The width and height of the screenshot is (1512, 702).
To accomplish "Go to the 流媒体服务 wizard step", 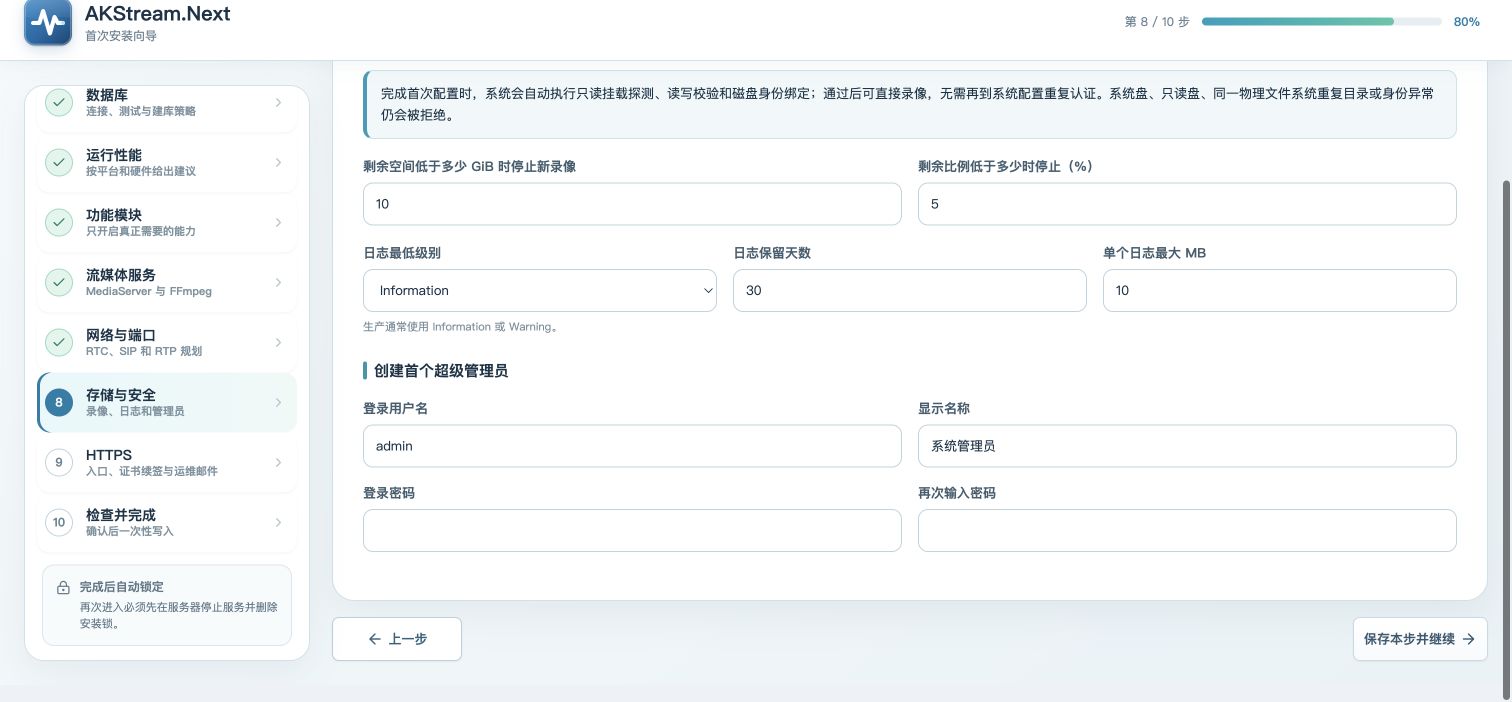I will pyautogui.click(x=167, y=282).
